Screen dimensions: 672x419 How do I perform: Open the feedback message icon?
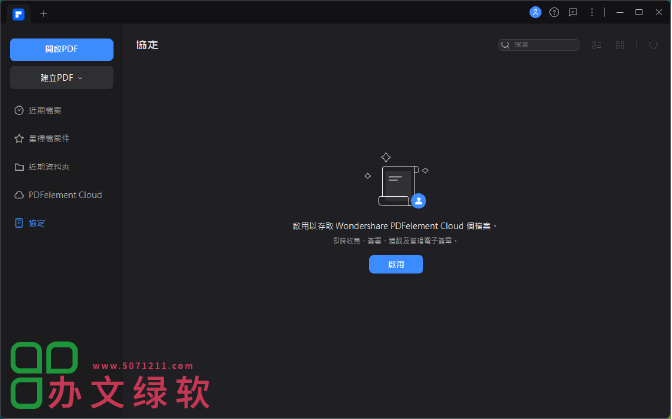(x=573, y=12)
